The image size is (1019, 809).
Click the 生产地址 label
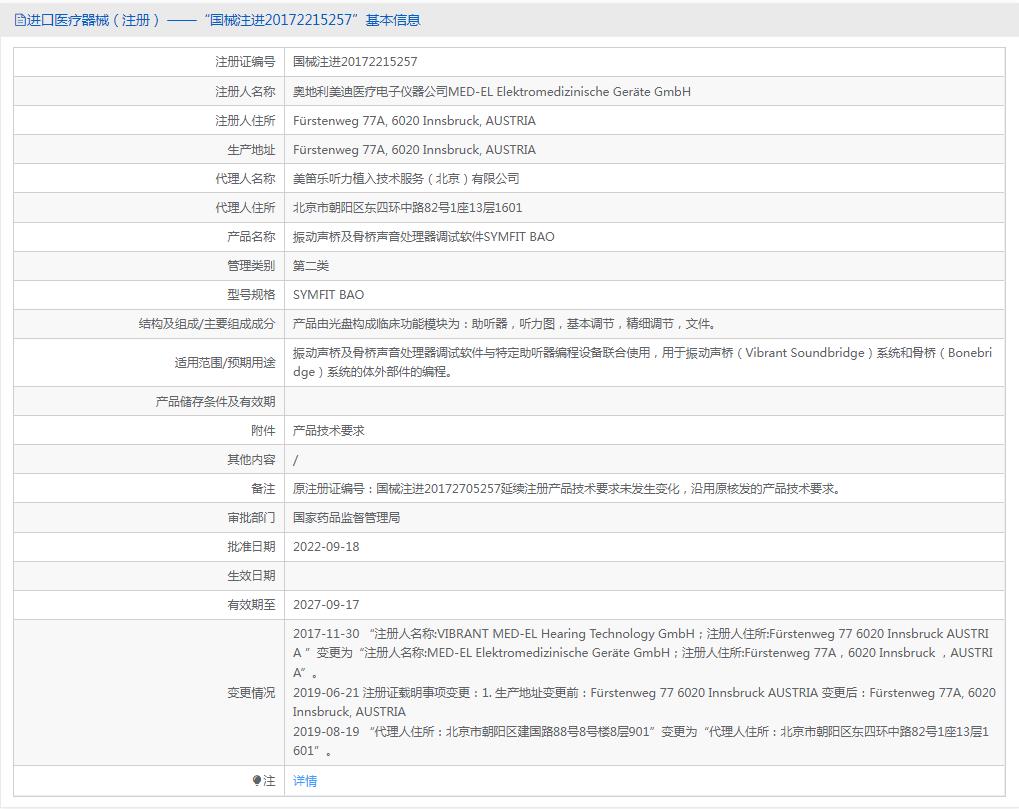click(251, 149)
